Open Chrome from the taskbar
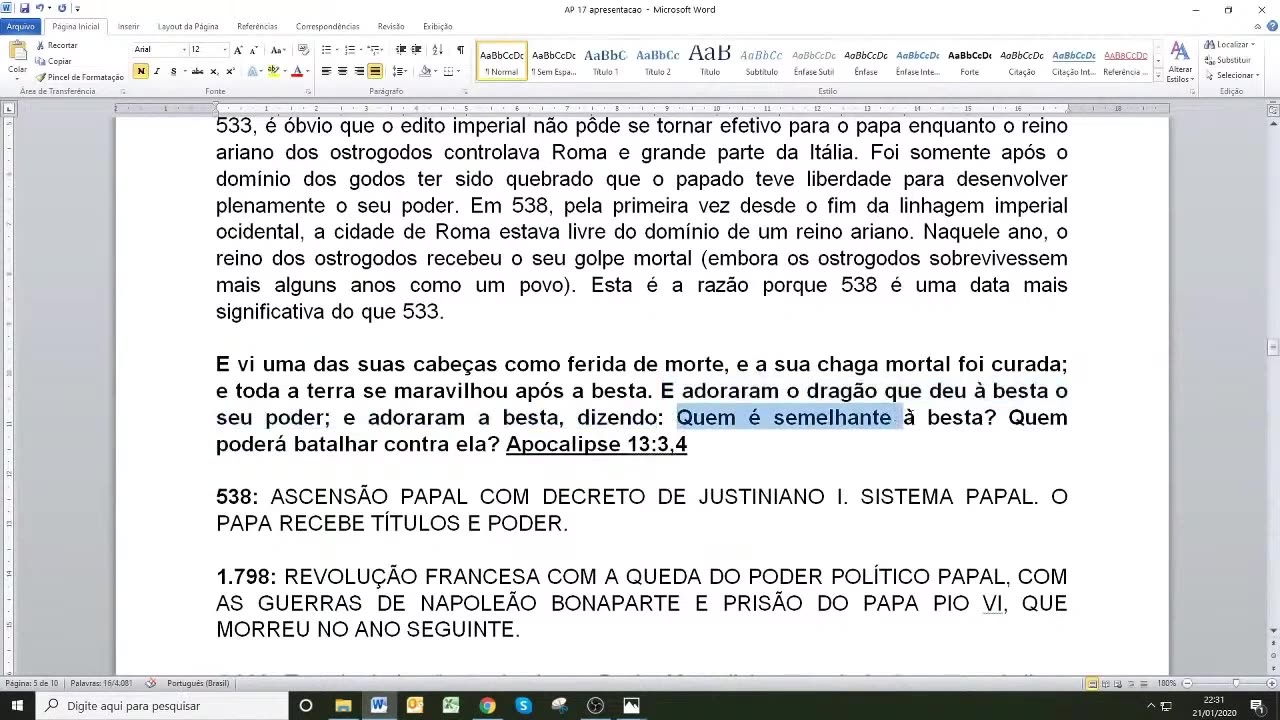Image resolution: width=1280 pixels, height=720 pixels. 487,705
